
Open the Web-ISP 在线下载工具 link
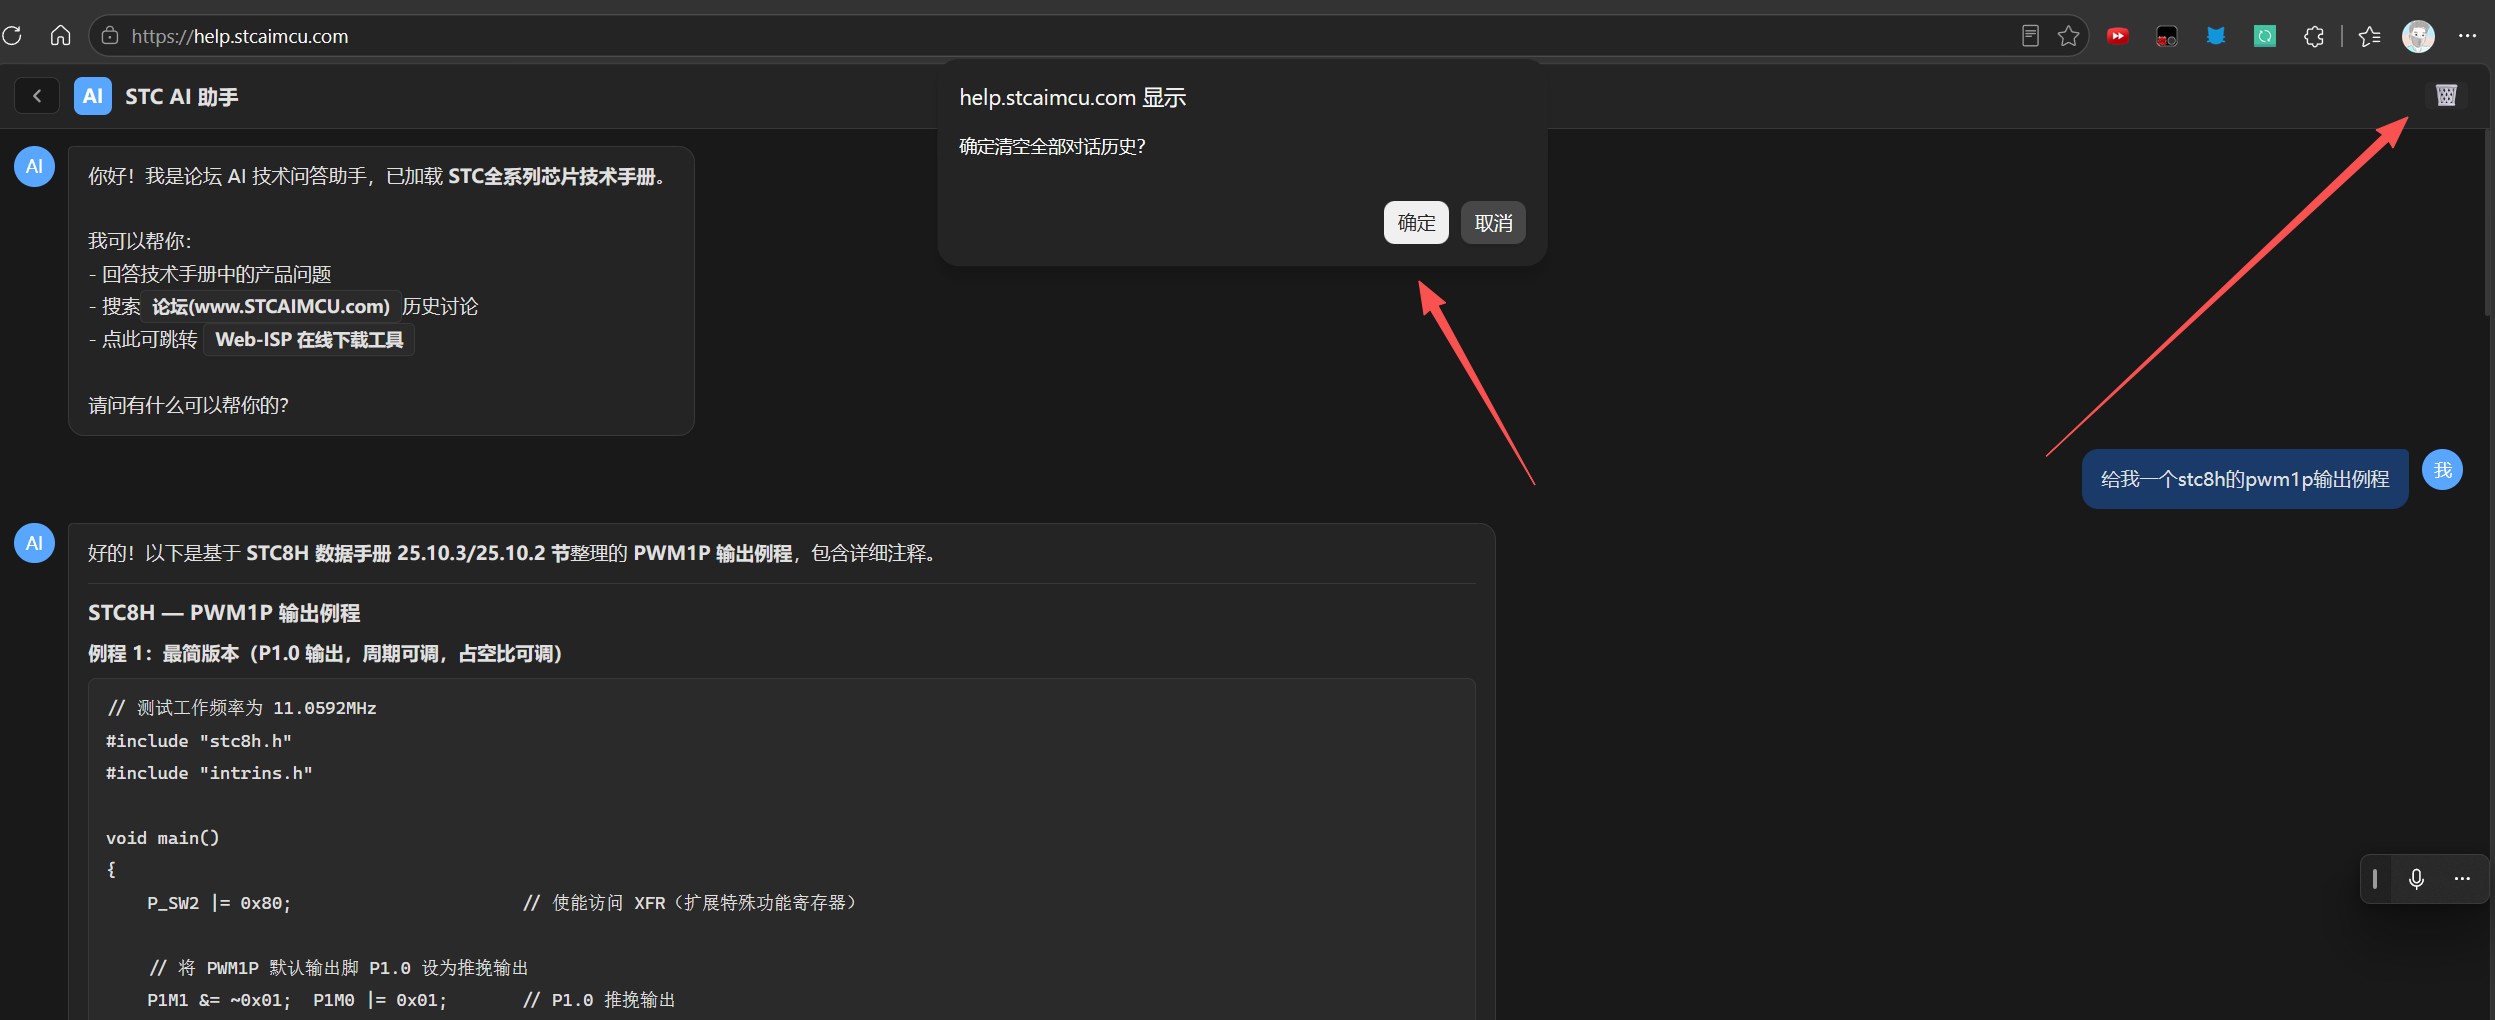click(x=309, y=340)
